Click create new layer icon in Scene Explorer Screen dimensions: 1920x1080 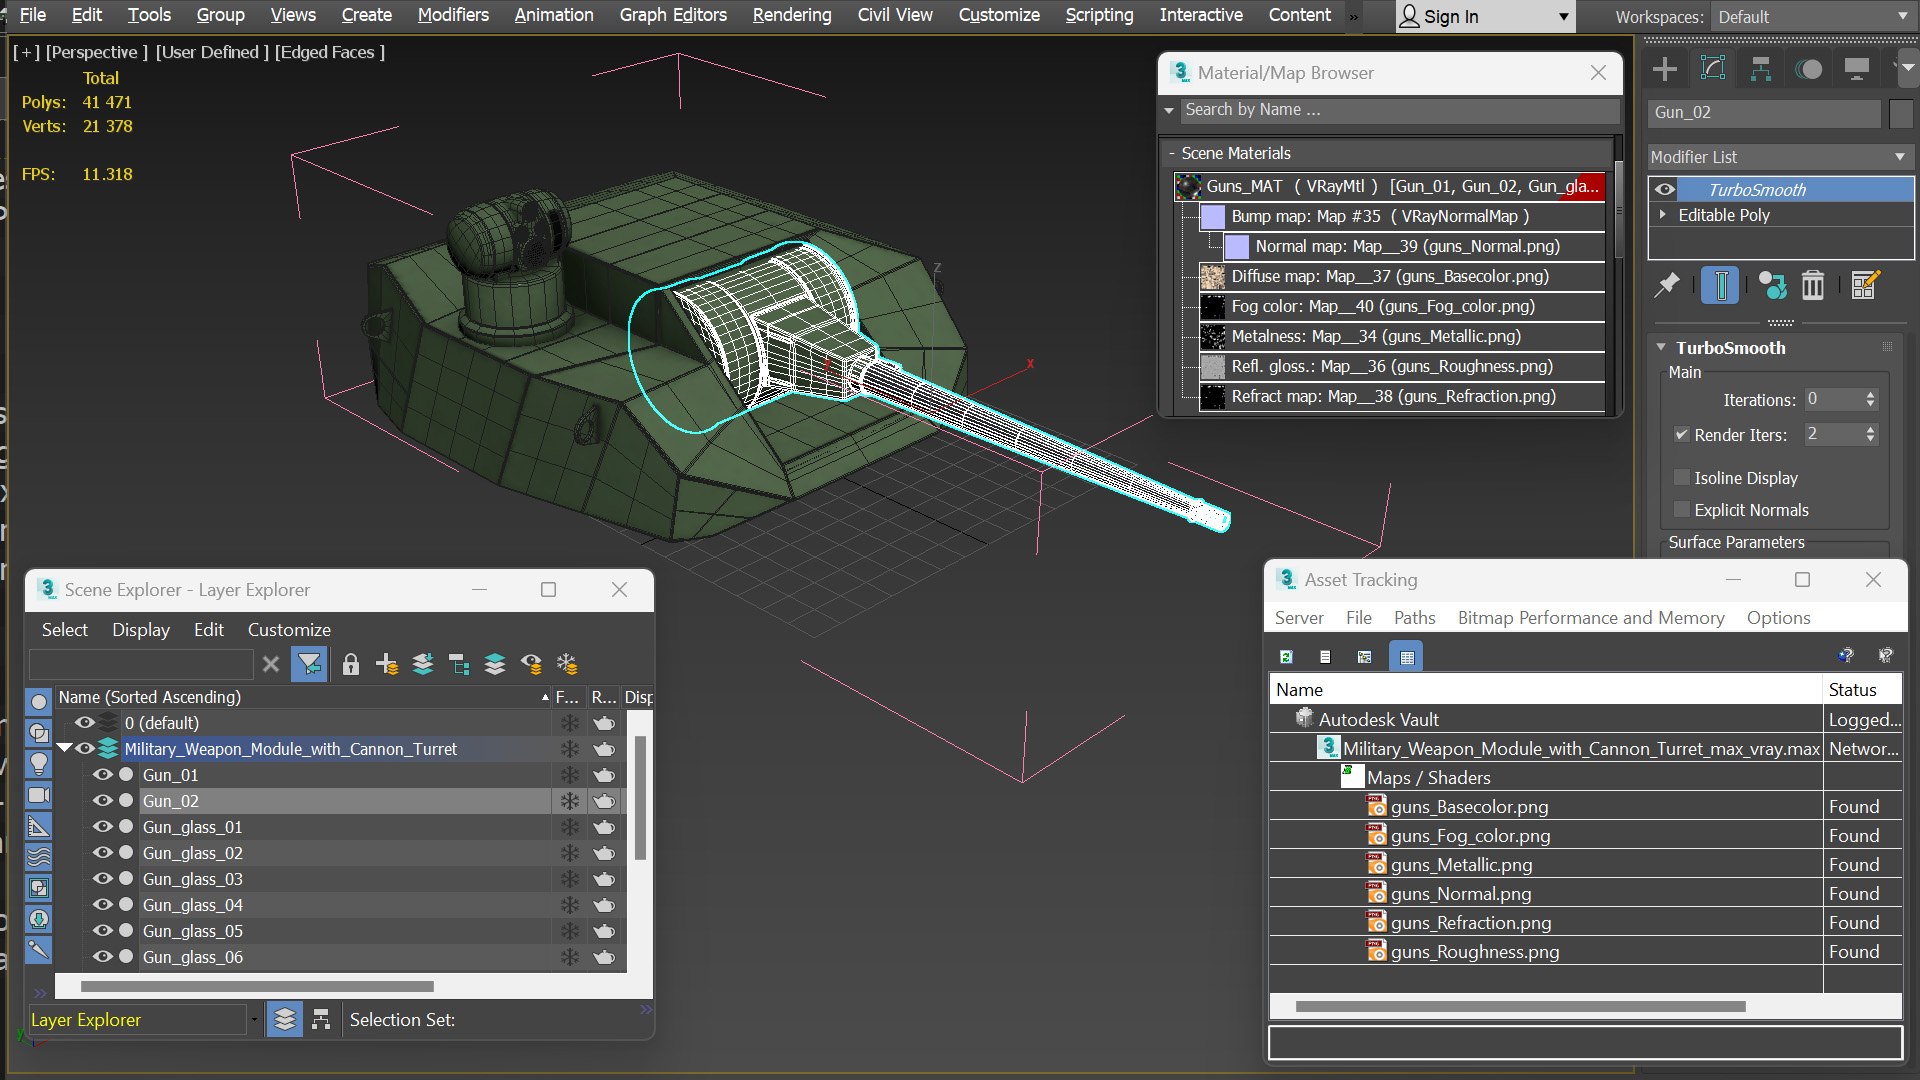click(x=387, y=664)
